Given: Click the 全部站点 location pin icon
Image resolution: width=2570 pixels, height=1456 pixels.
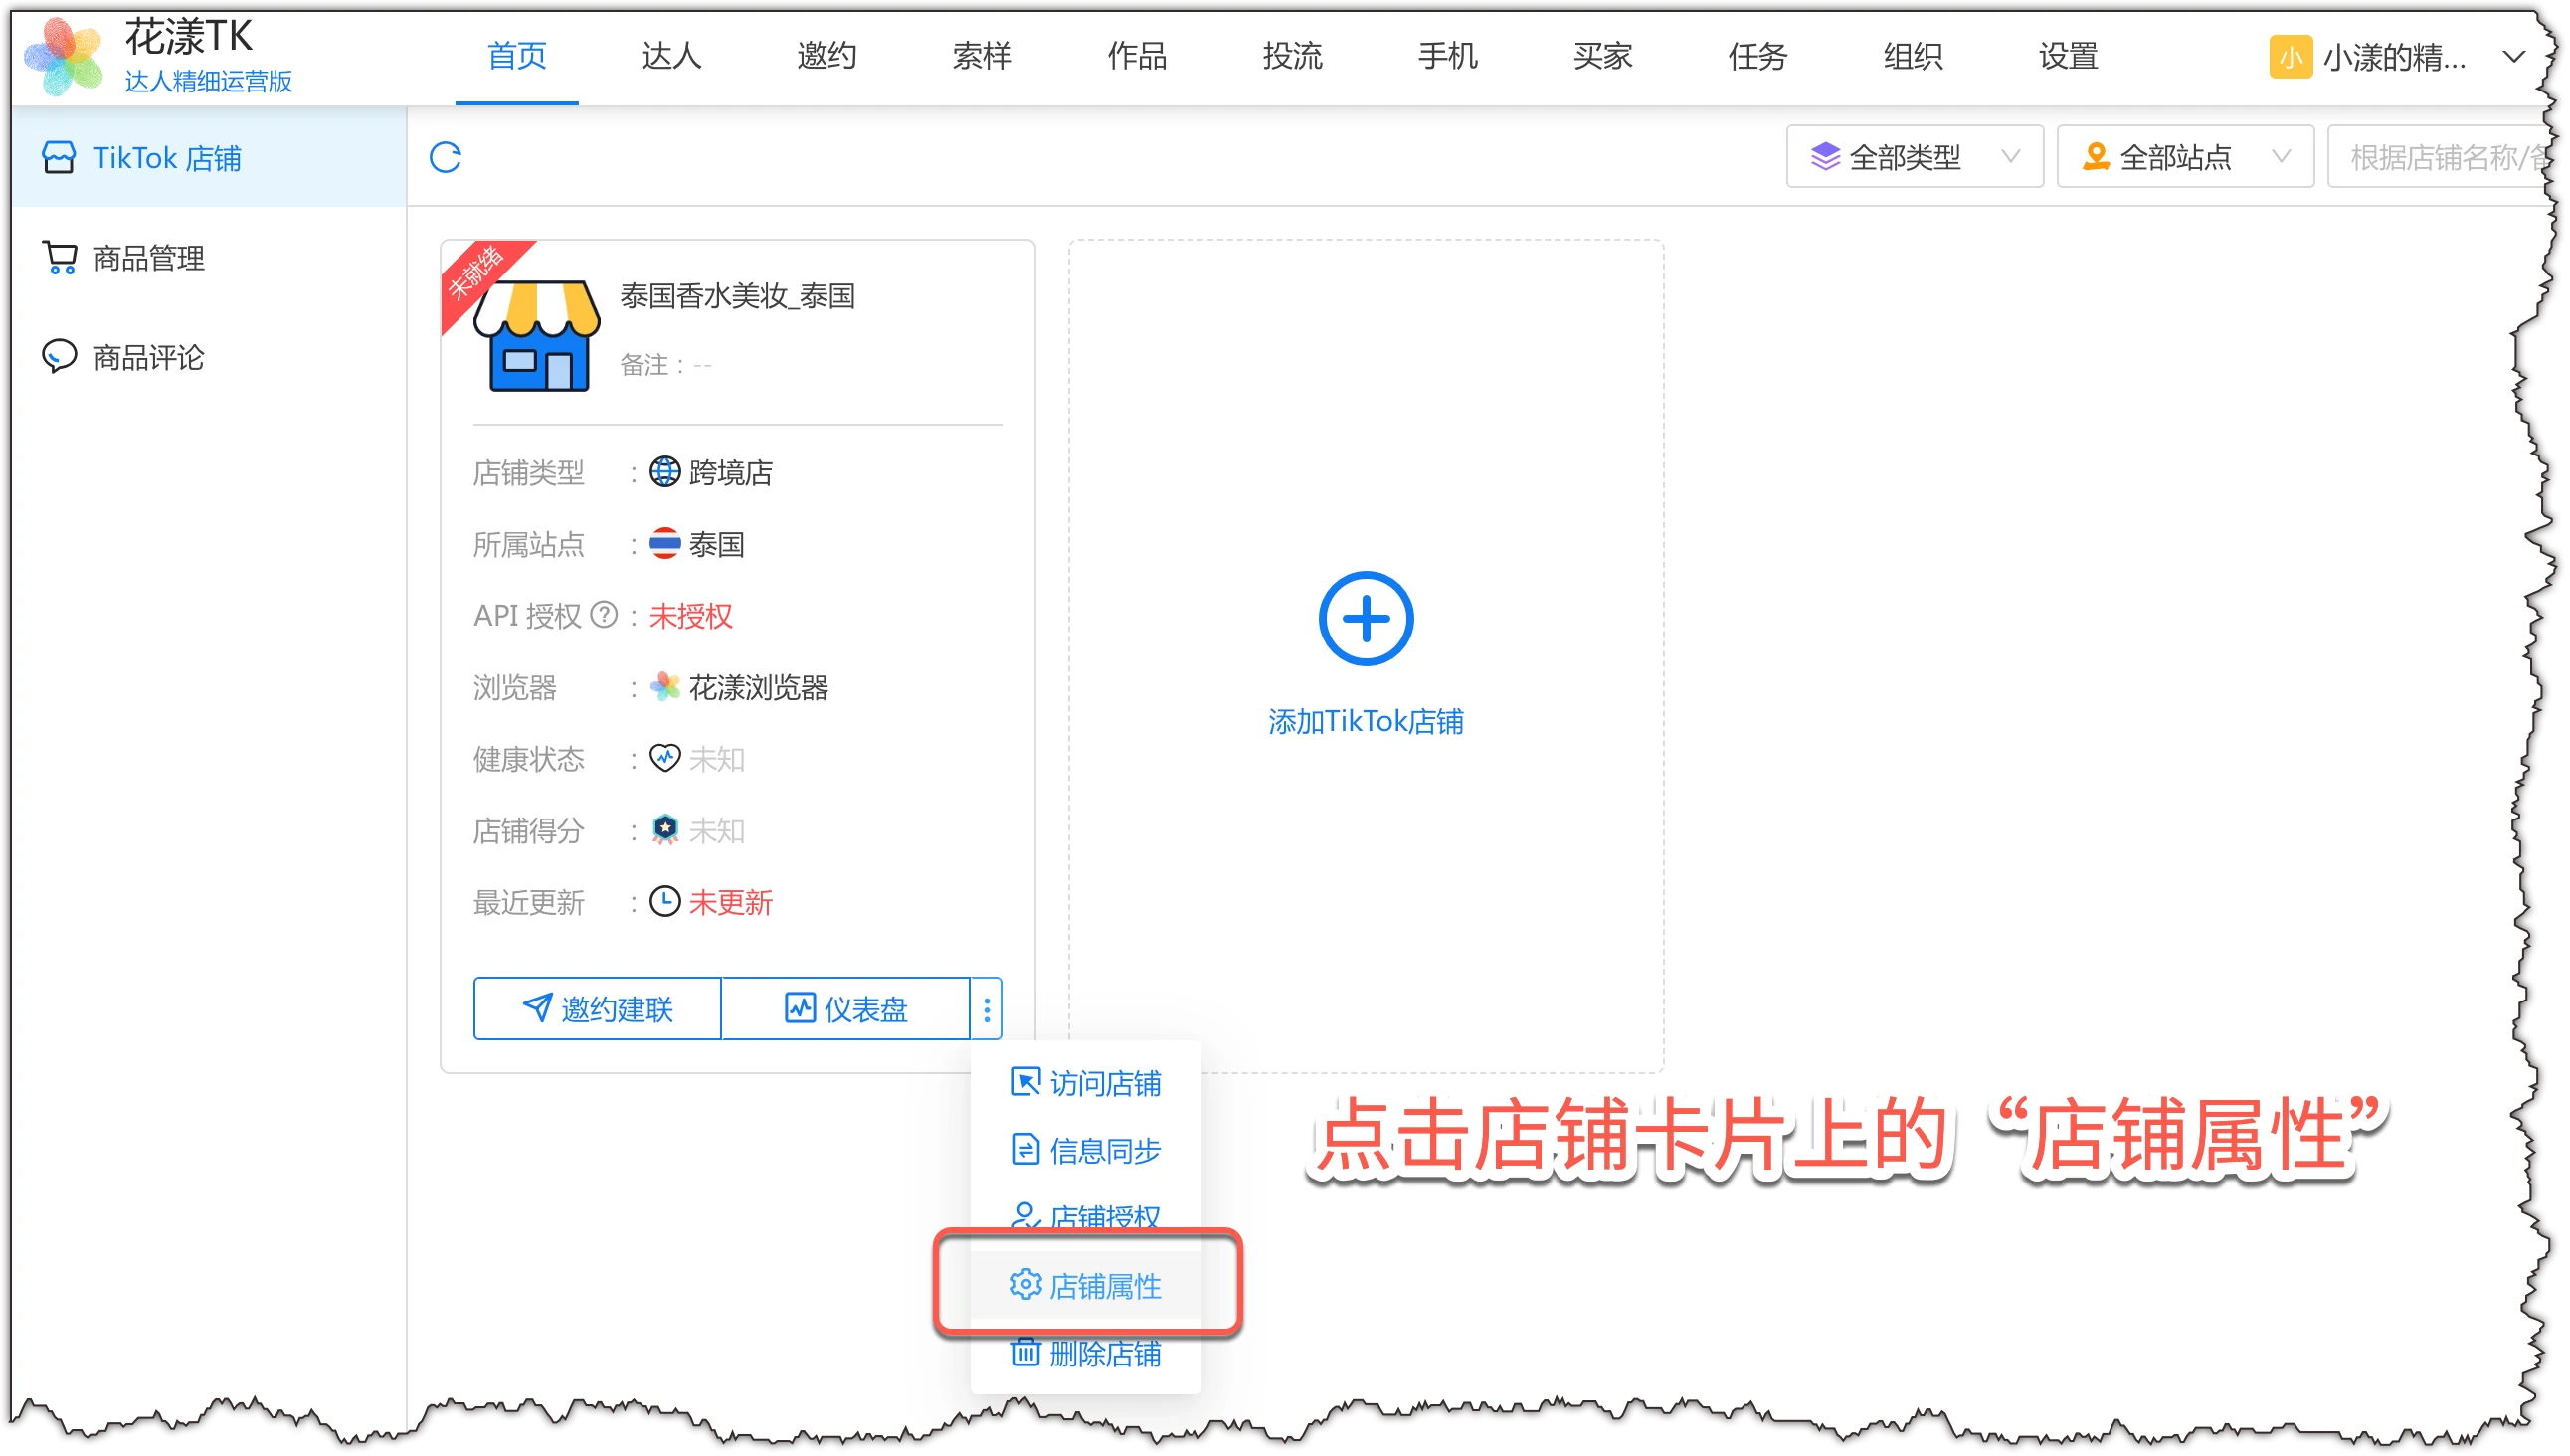Looking at the screenshot, I should click(x=2096, y=156).
